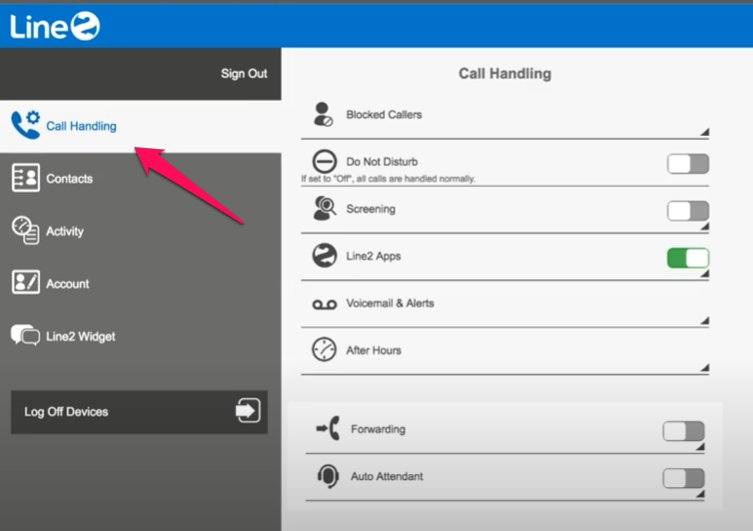The image size is (753, 531).
Task: Click the Screening label text
Action: [371, 209]
